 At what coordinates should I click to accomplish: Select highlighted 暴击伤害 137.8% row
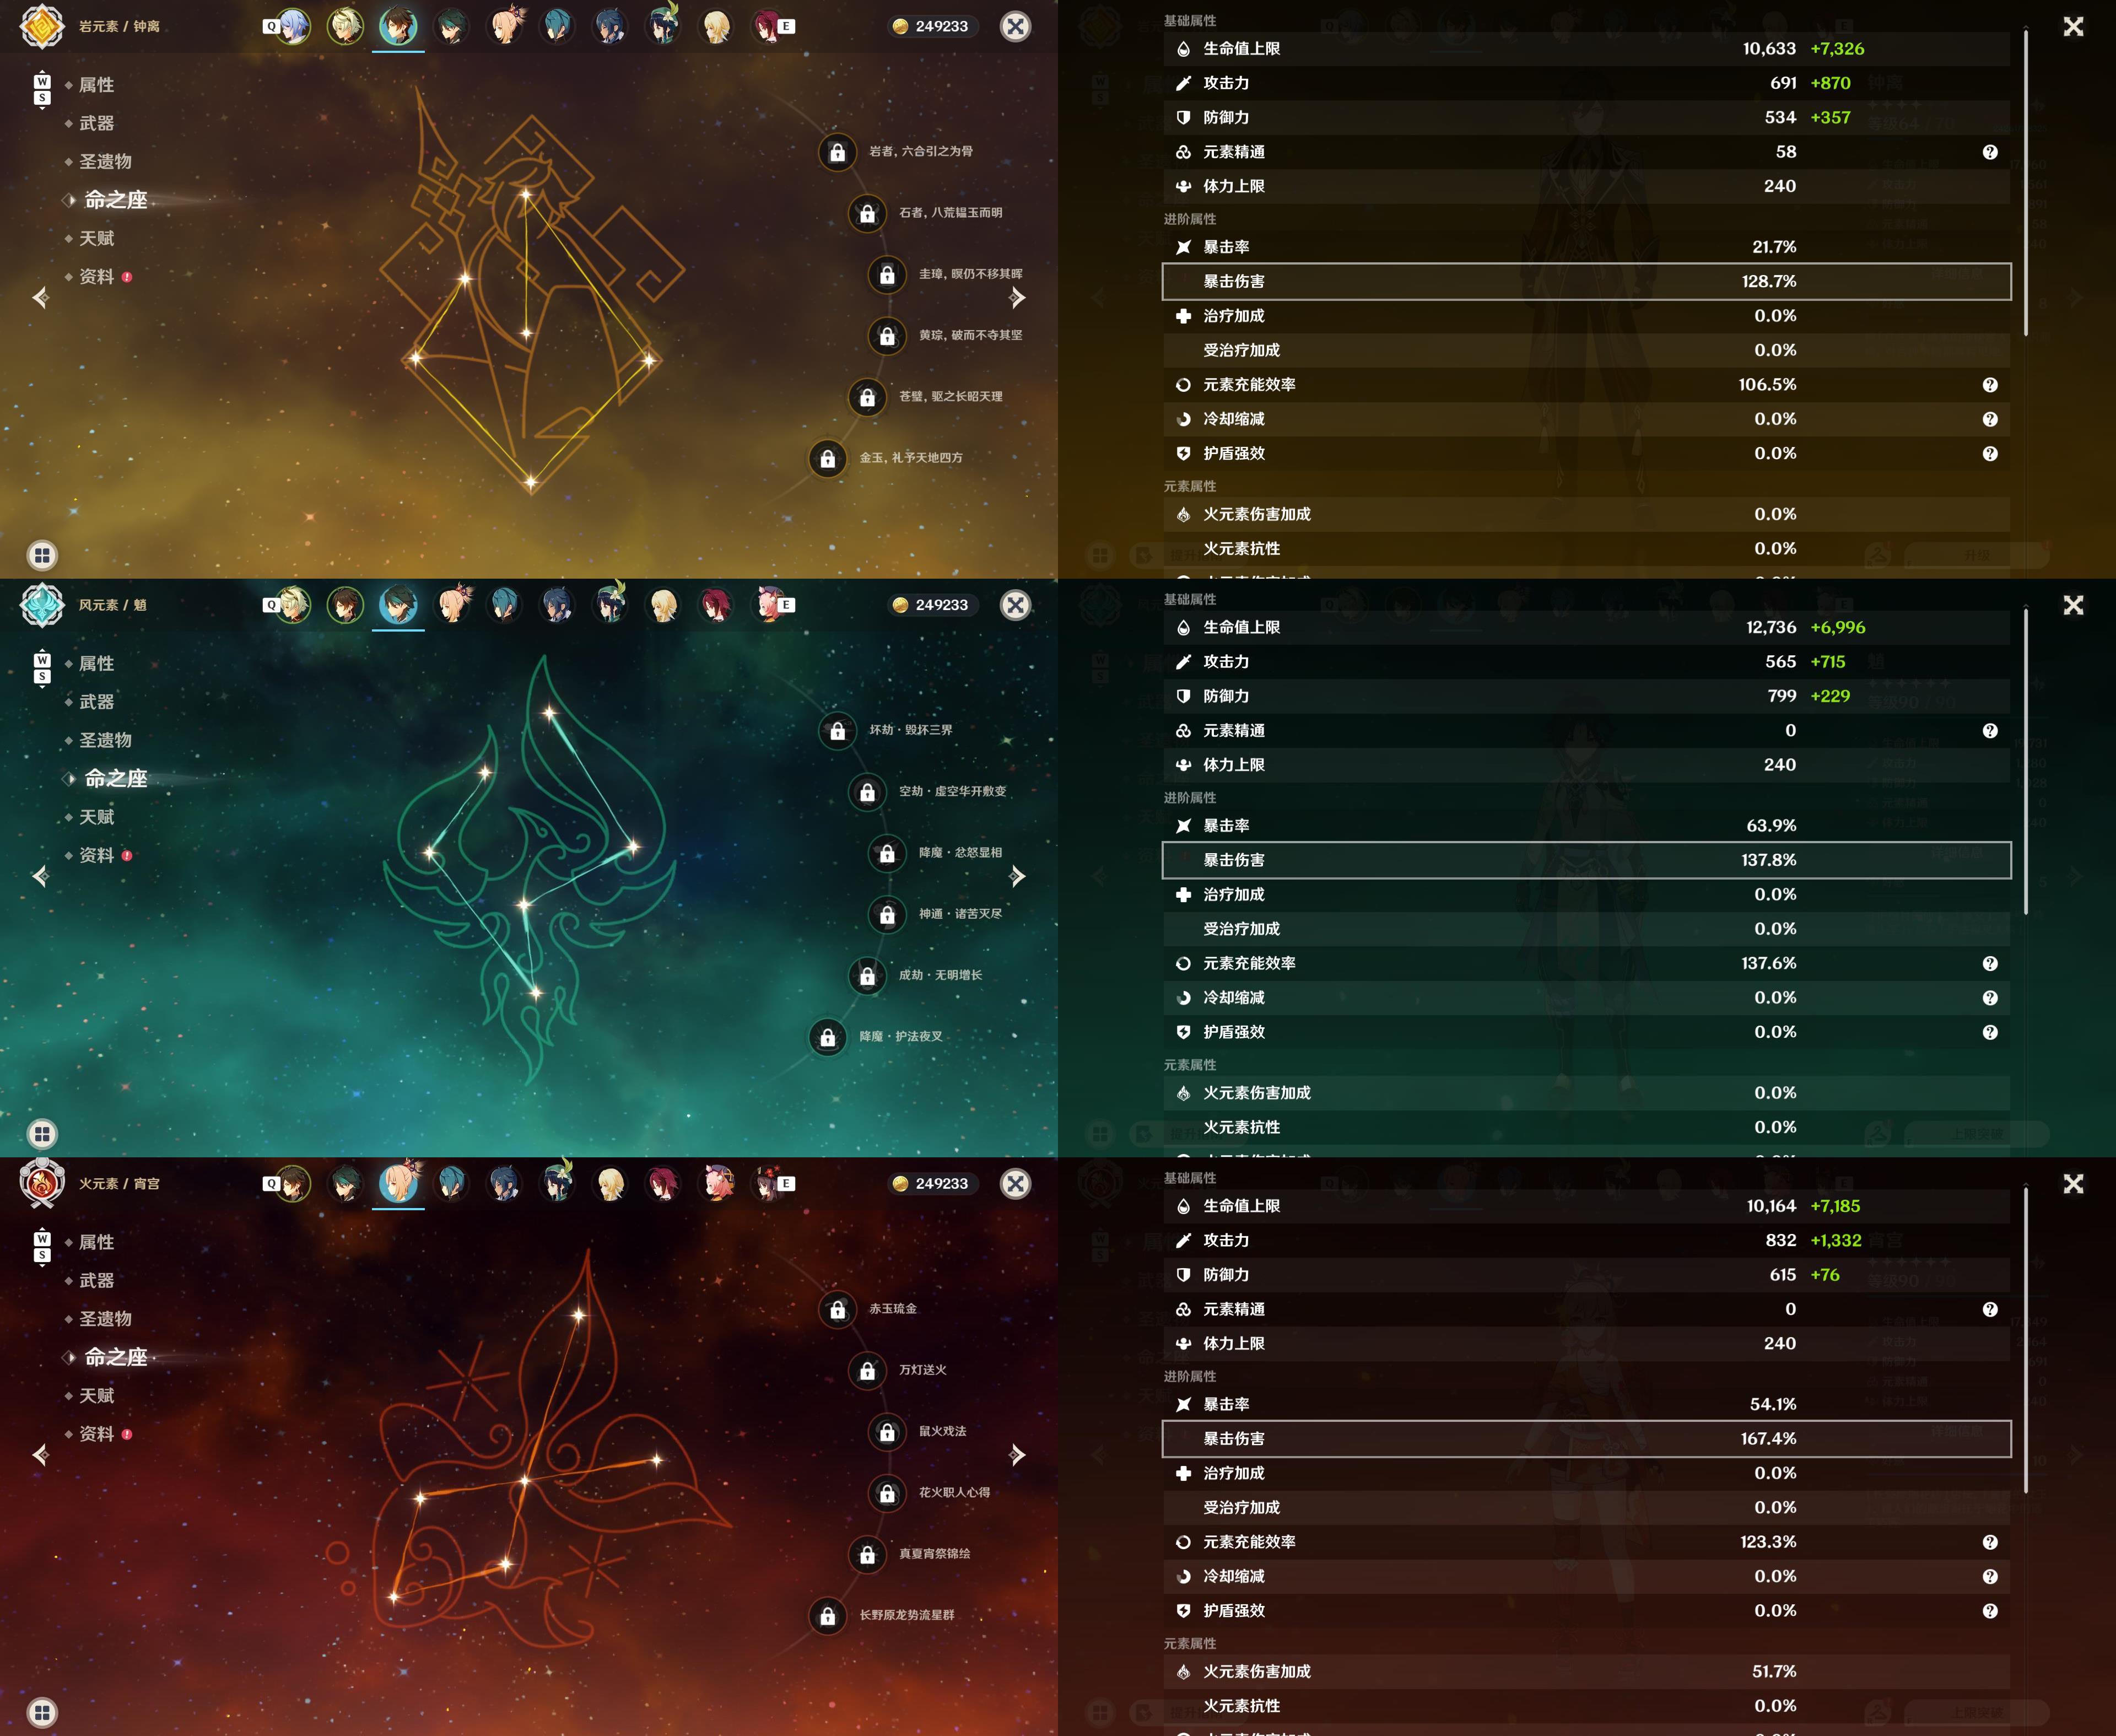click(x=1586, y=860)
